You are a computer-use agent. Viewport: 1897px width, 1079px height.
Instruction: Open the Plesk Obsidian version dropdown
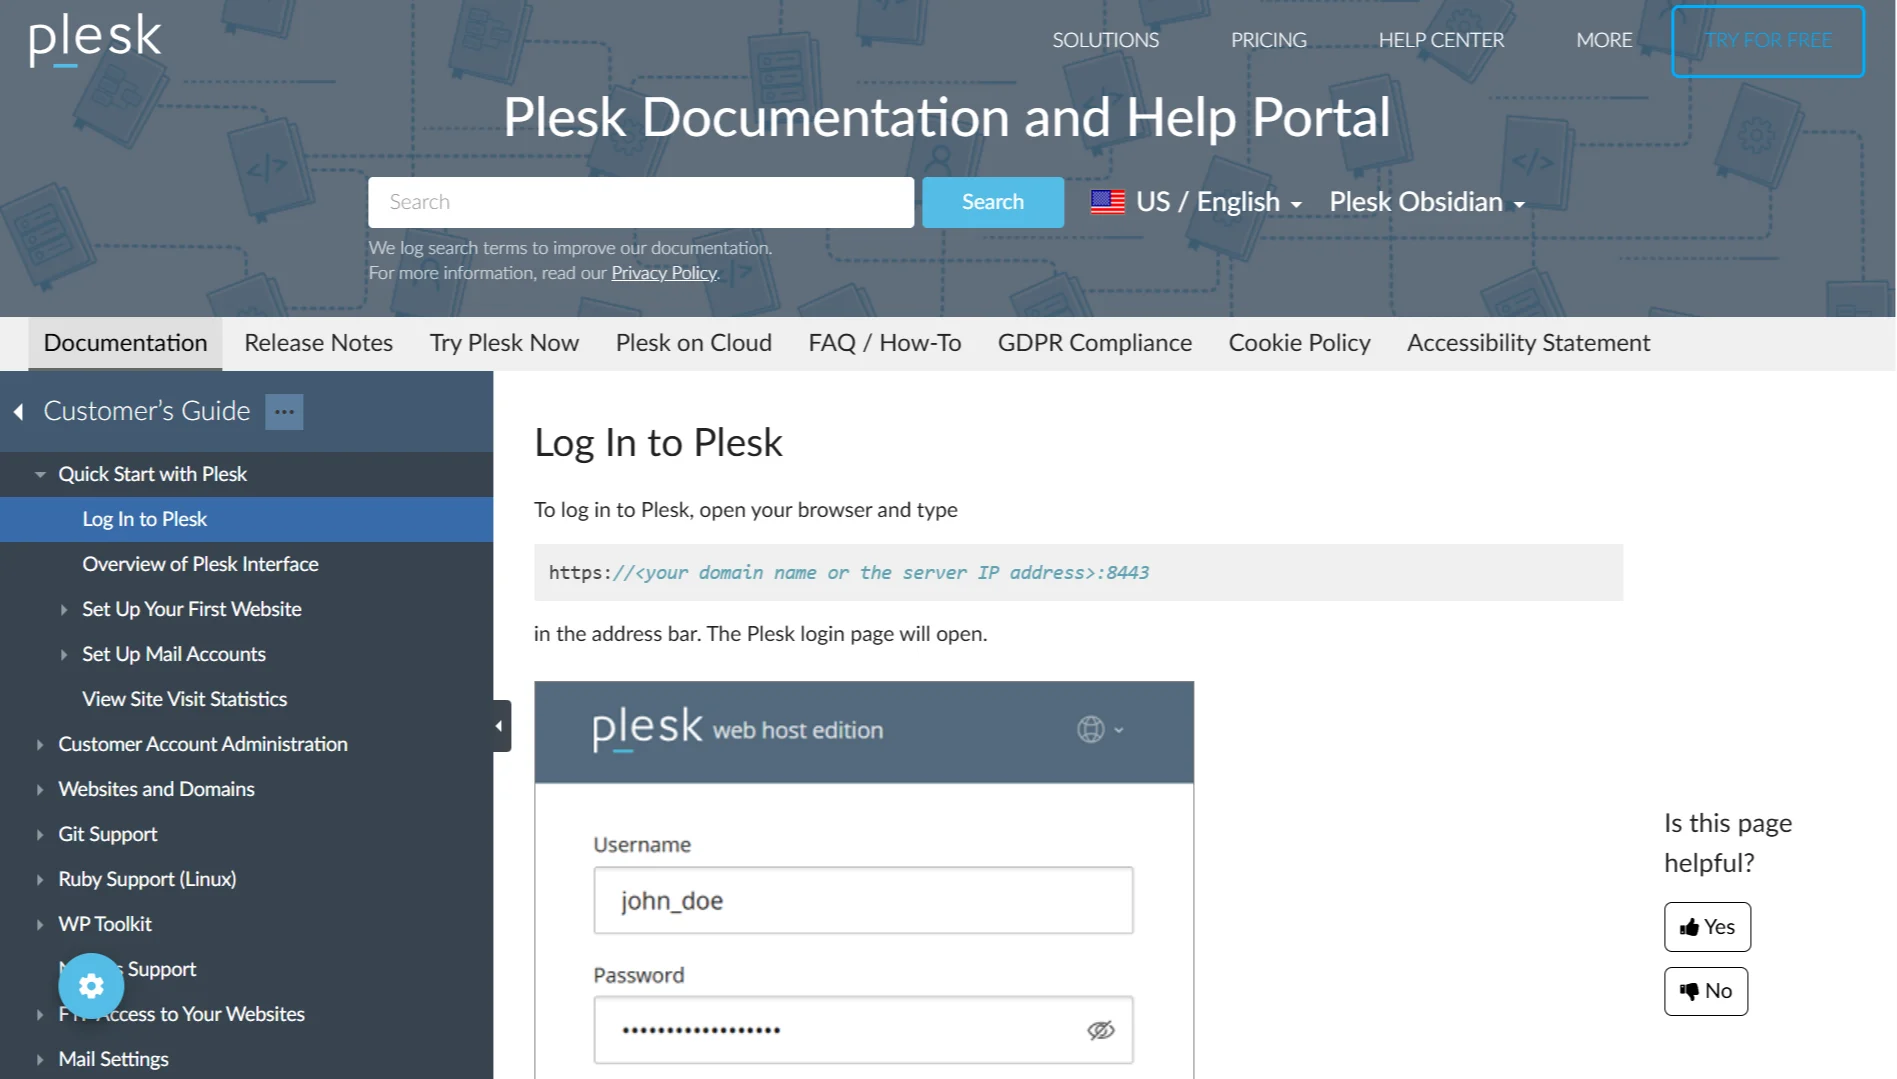pyautogui.click(x=1427, y=202)
